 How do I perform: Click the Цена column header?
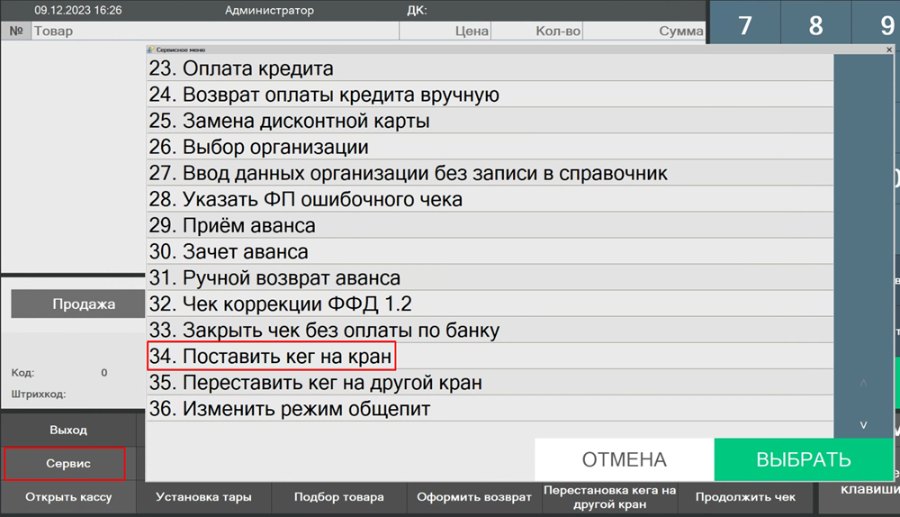click(445, 31)
